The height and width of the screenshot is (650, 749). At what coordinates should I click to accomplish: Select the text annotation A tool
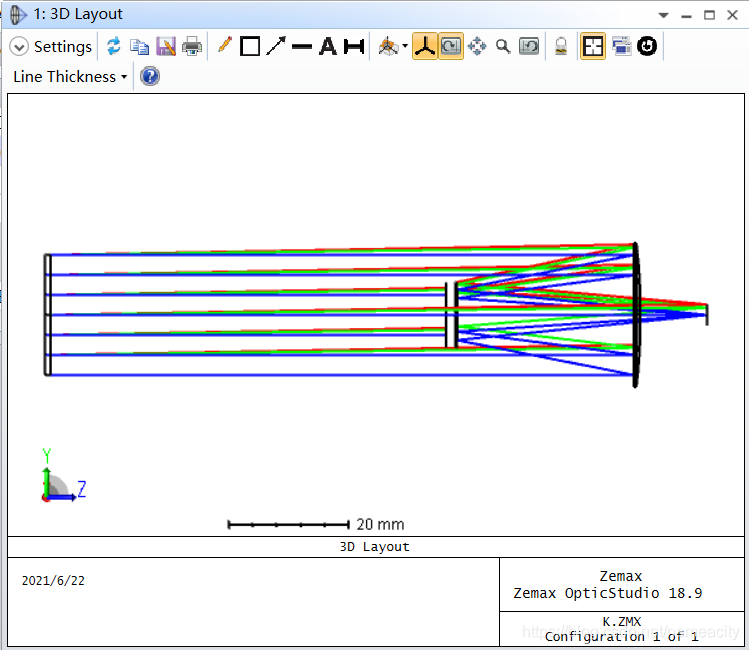tap(328, 46)
